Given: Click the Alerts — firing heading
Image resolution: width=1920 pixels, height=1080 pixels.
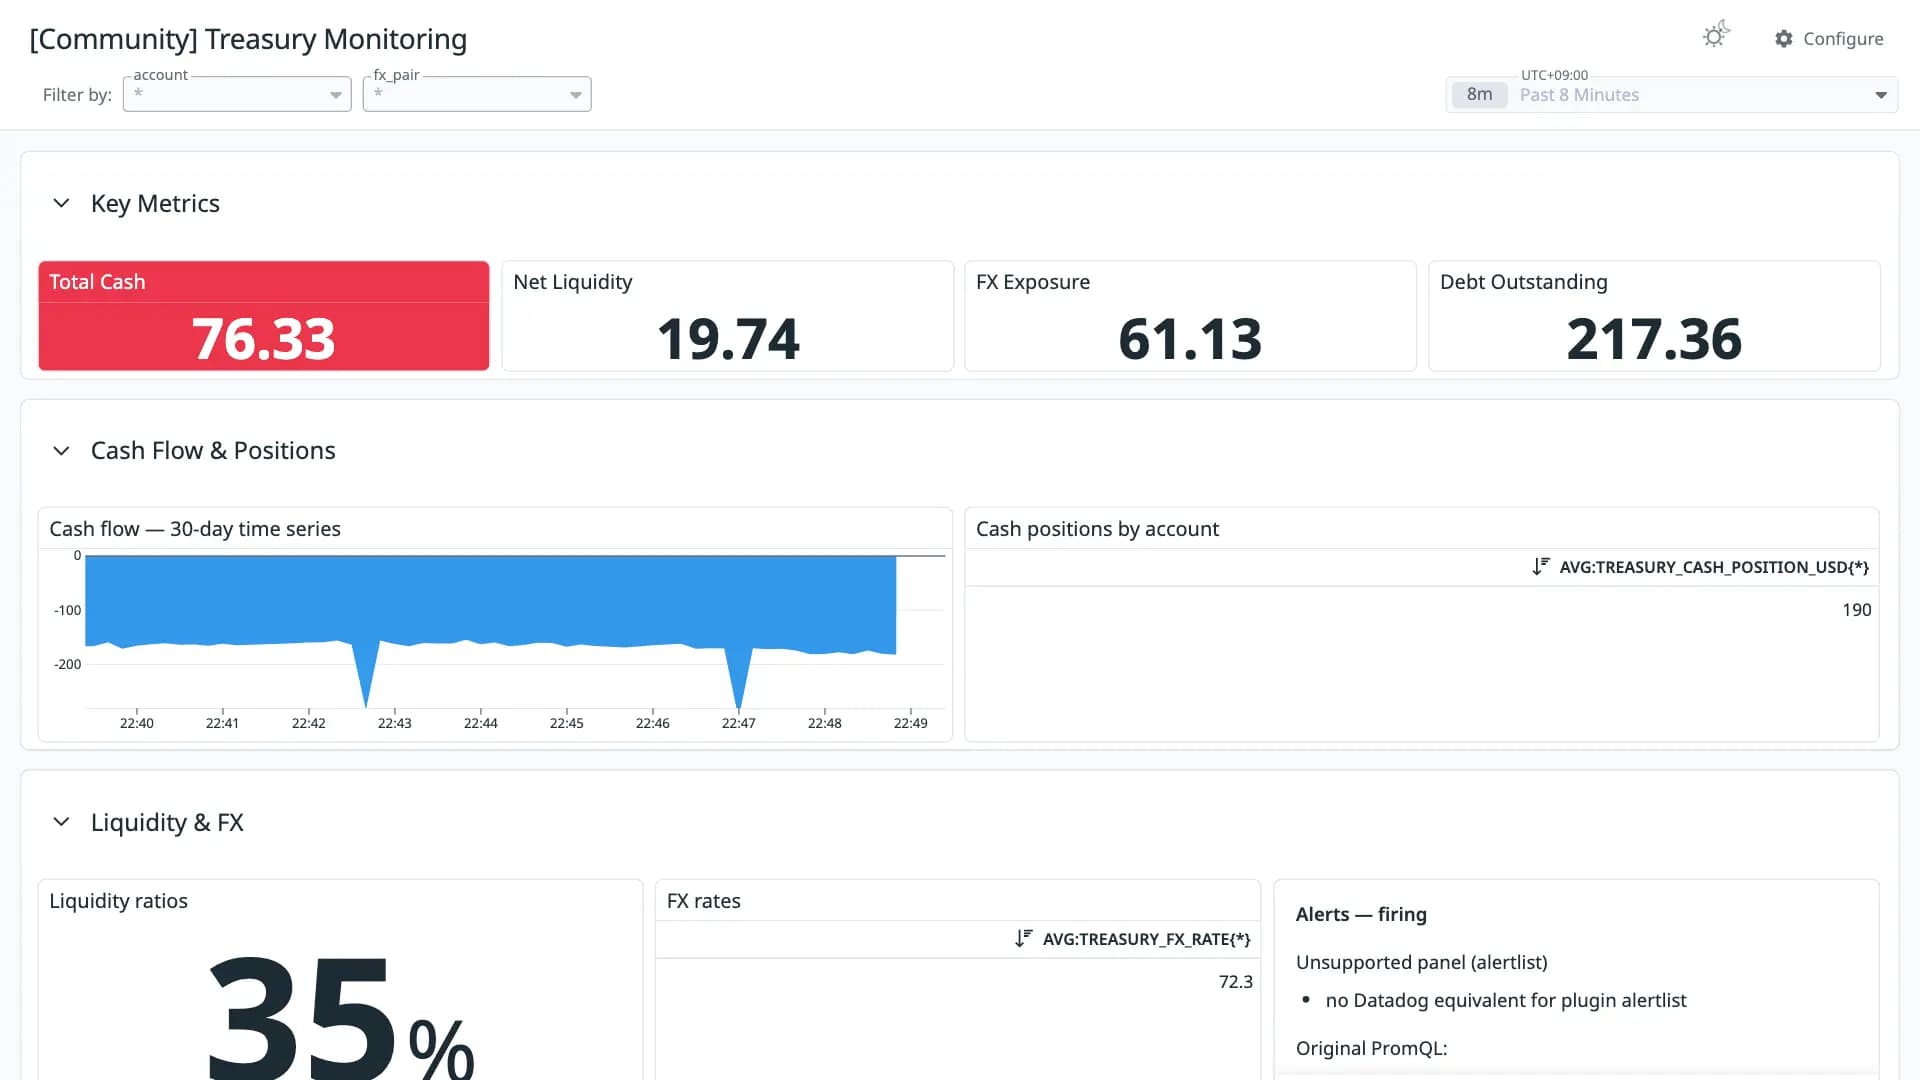Looking at the screenshot, I should [x=1361, y=914].
